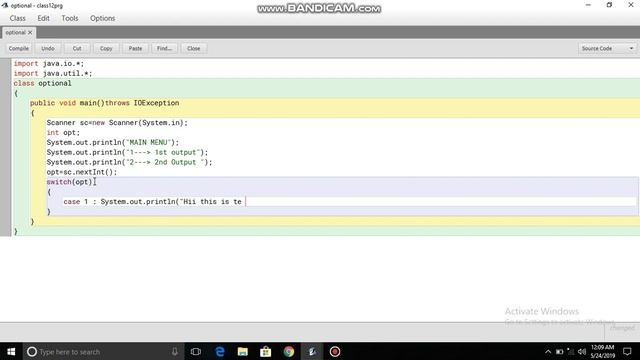The height and width of the screenshot is (360, 640).
Task: Open Bandicam recorder from the taskbar
Action: [335, 351]
